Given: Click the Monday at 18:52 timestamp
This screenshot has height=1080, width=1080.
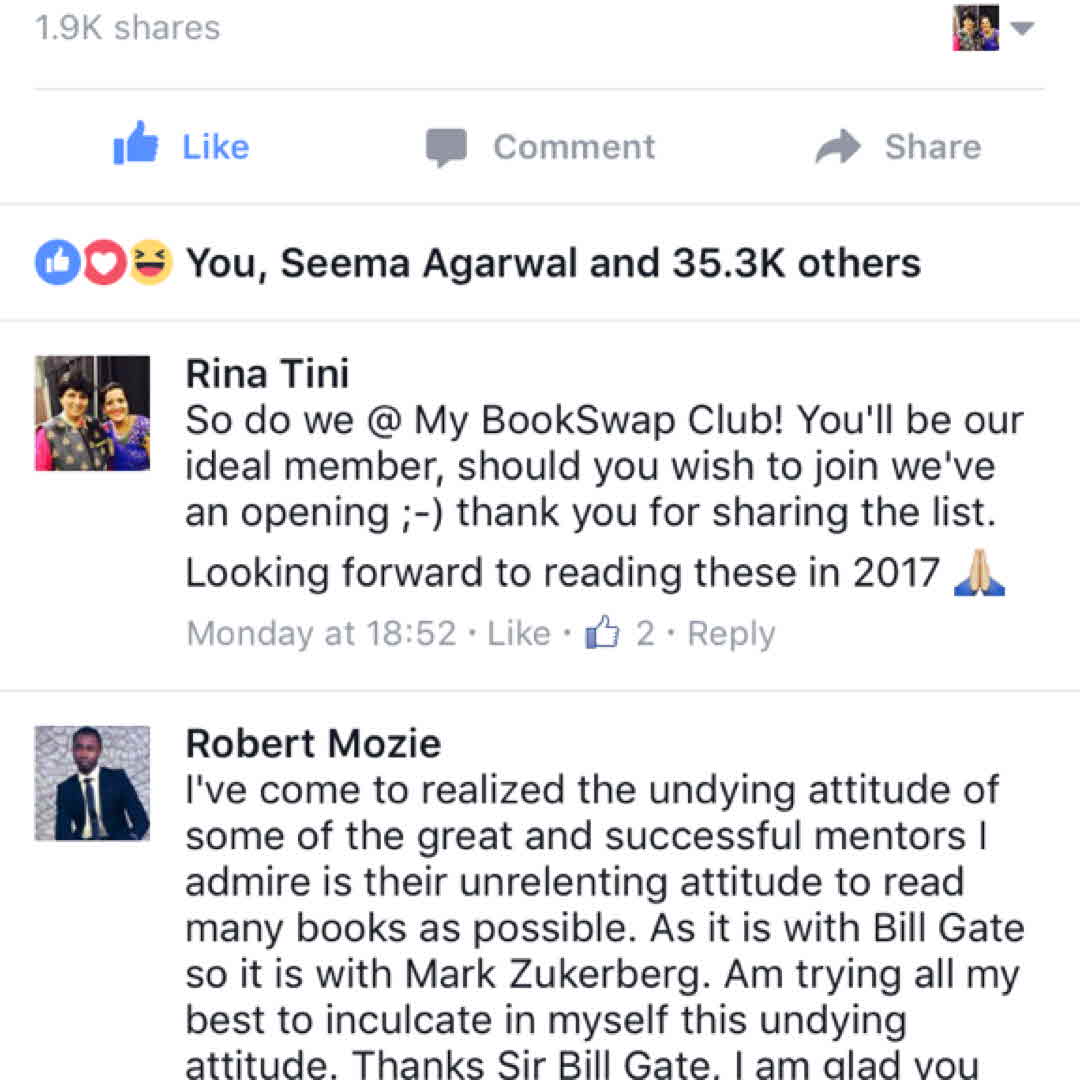Looking at the screenshot, I should click(x=321, y=634).
